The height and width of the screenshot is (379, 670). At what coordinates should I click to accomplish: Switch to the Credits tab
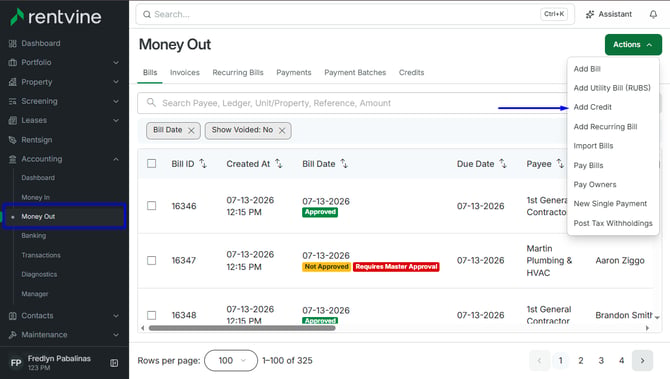pos(411,73)
